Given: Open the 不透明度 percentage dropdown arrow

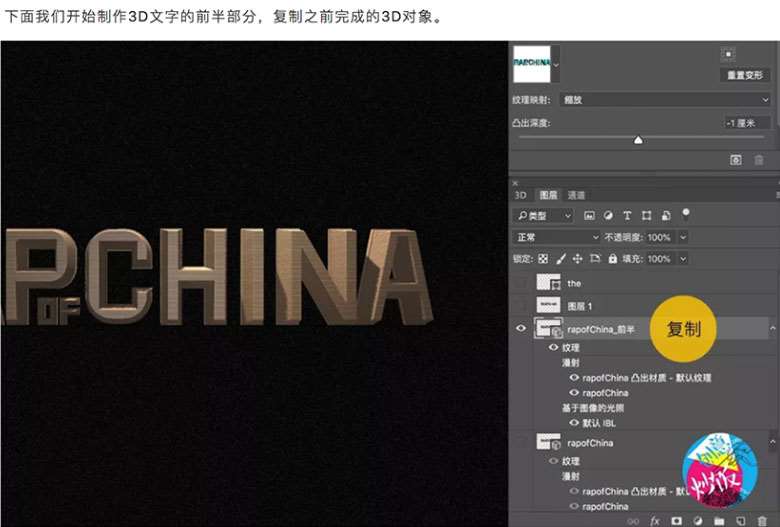Looking at the screenshot, I should click(683, 237).
